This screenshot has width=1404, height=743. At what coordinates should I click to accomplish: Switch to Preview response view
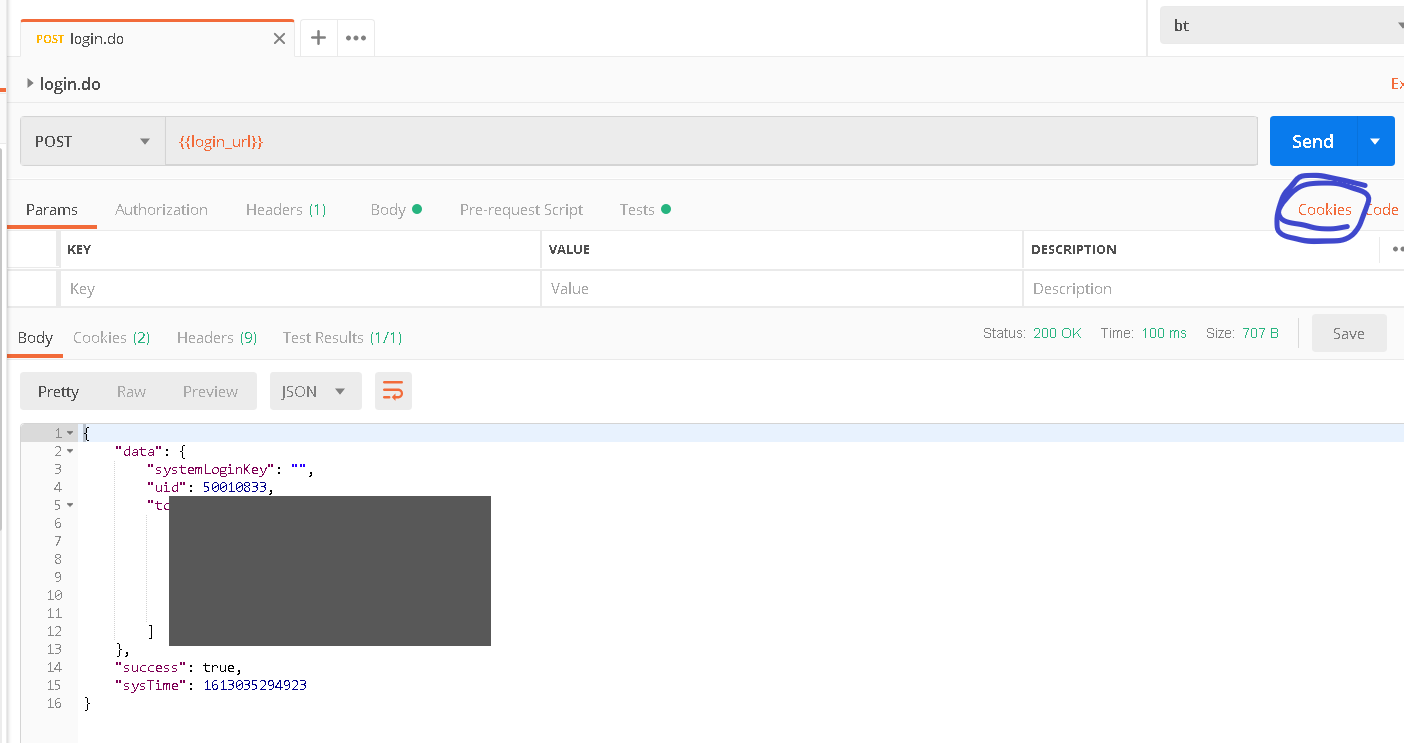[x=209, y=391]
